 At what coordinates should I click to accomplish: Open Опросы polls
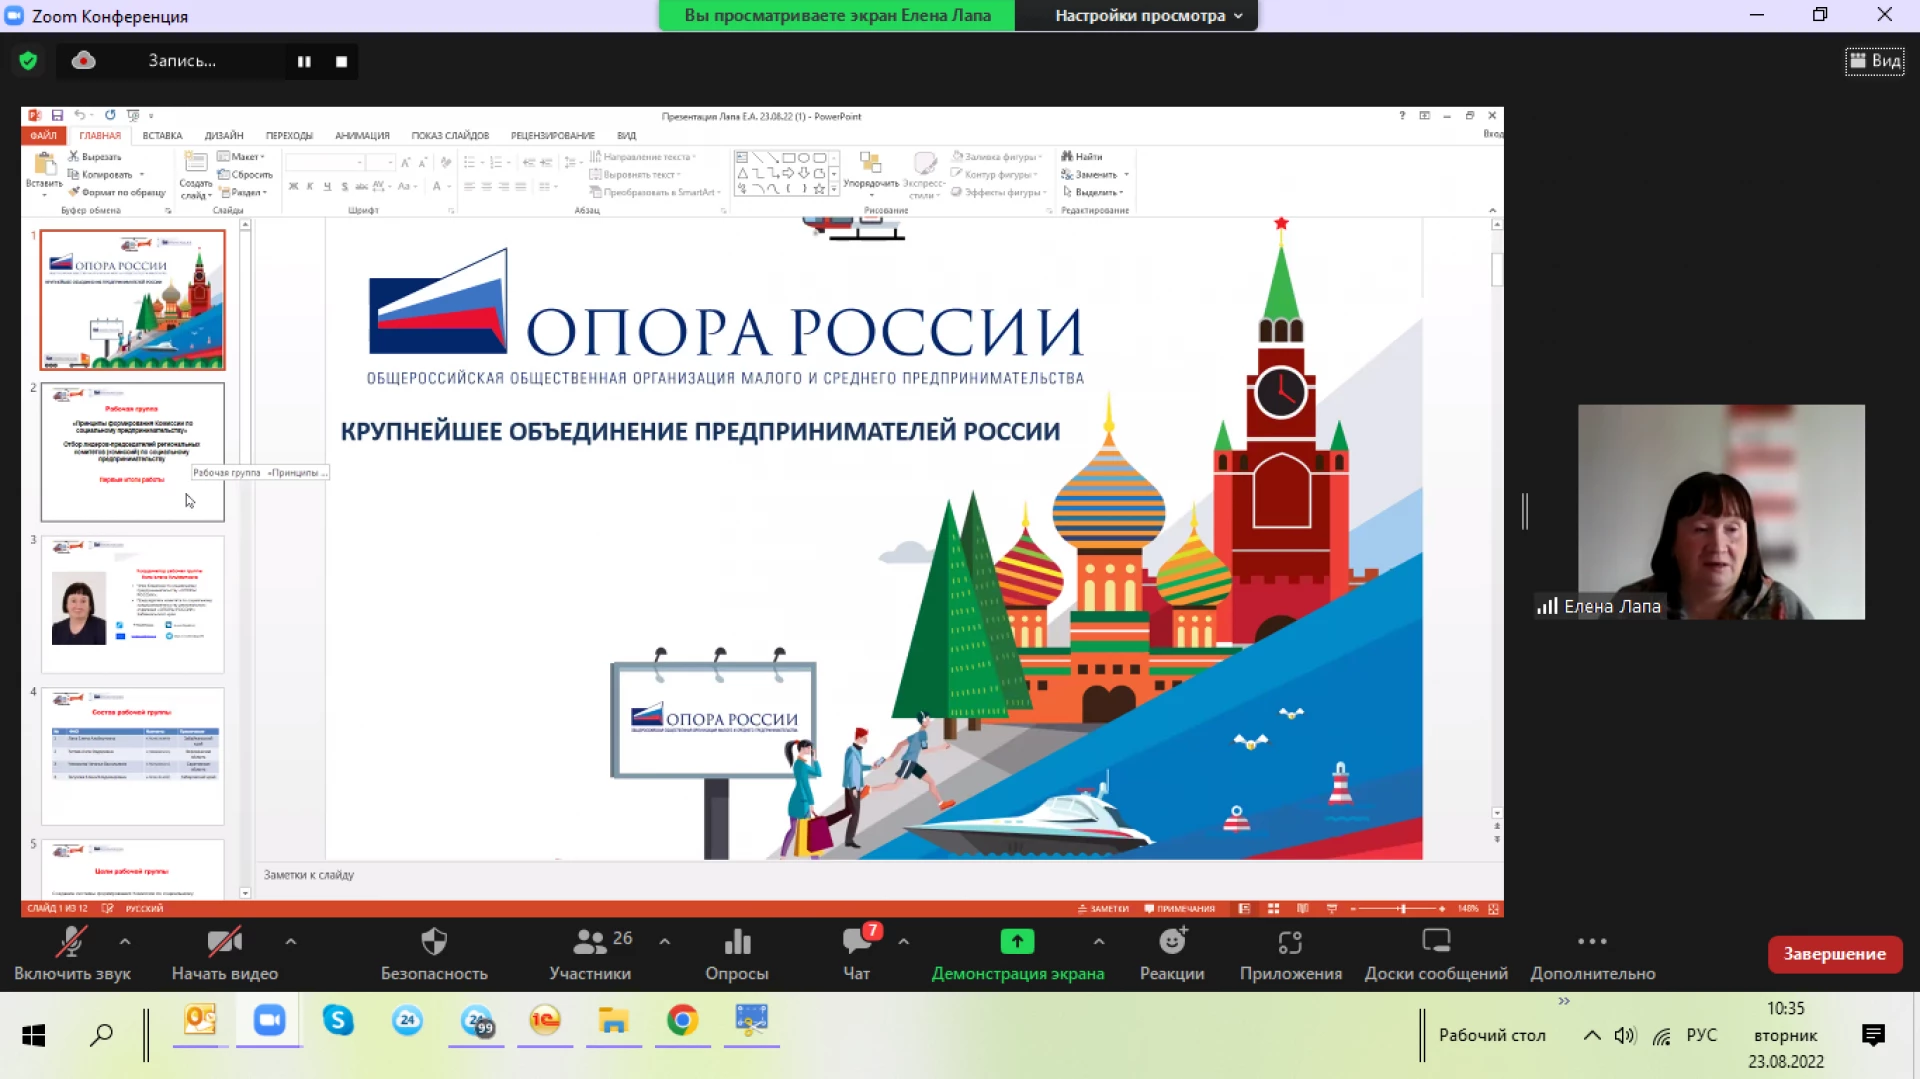click(x=737, y=954)
